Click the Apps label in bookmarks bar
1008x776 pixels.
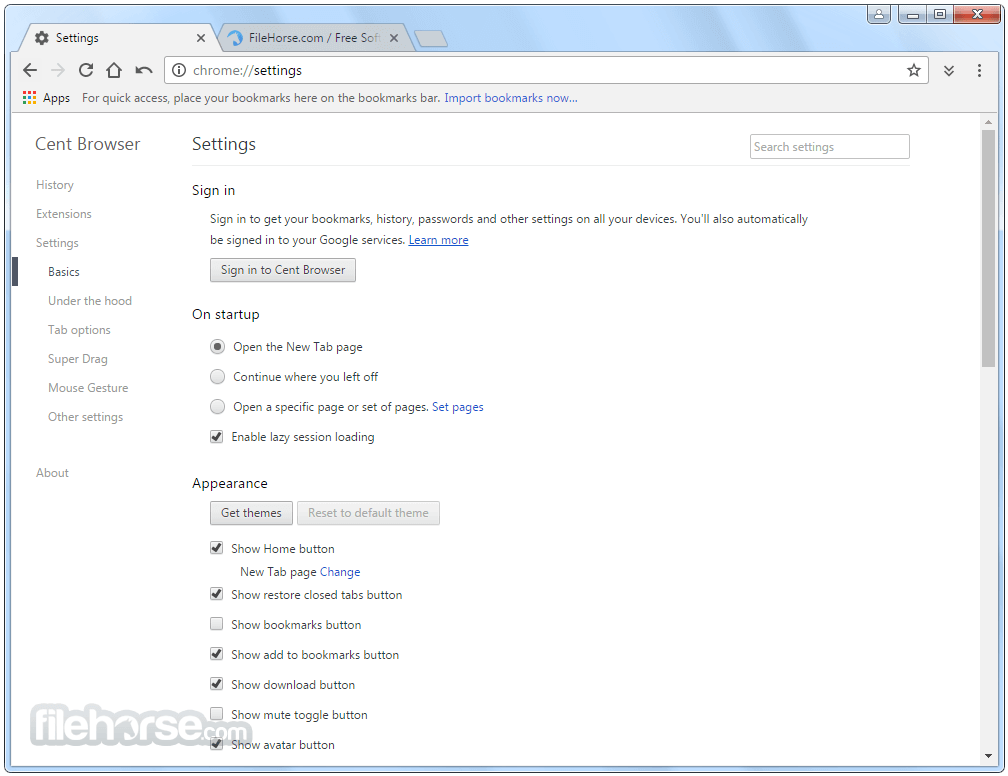click(57, 98)
